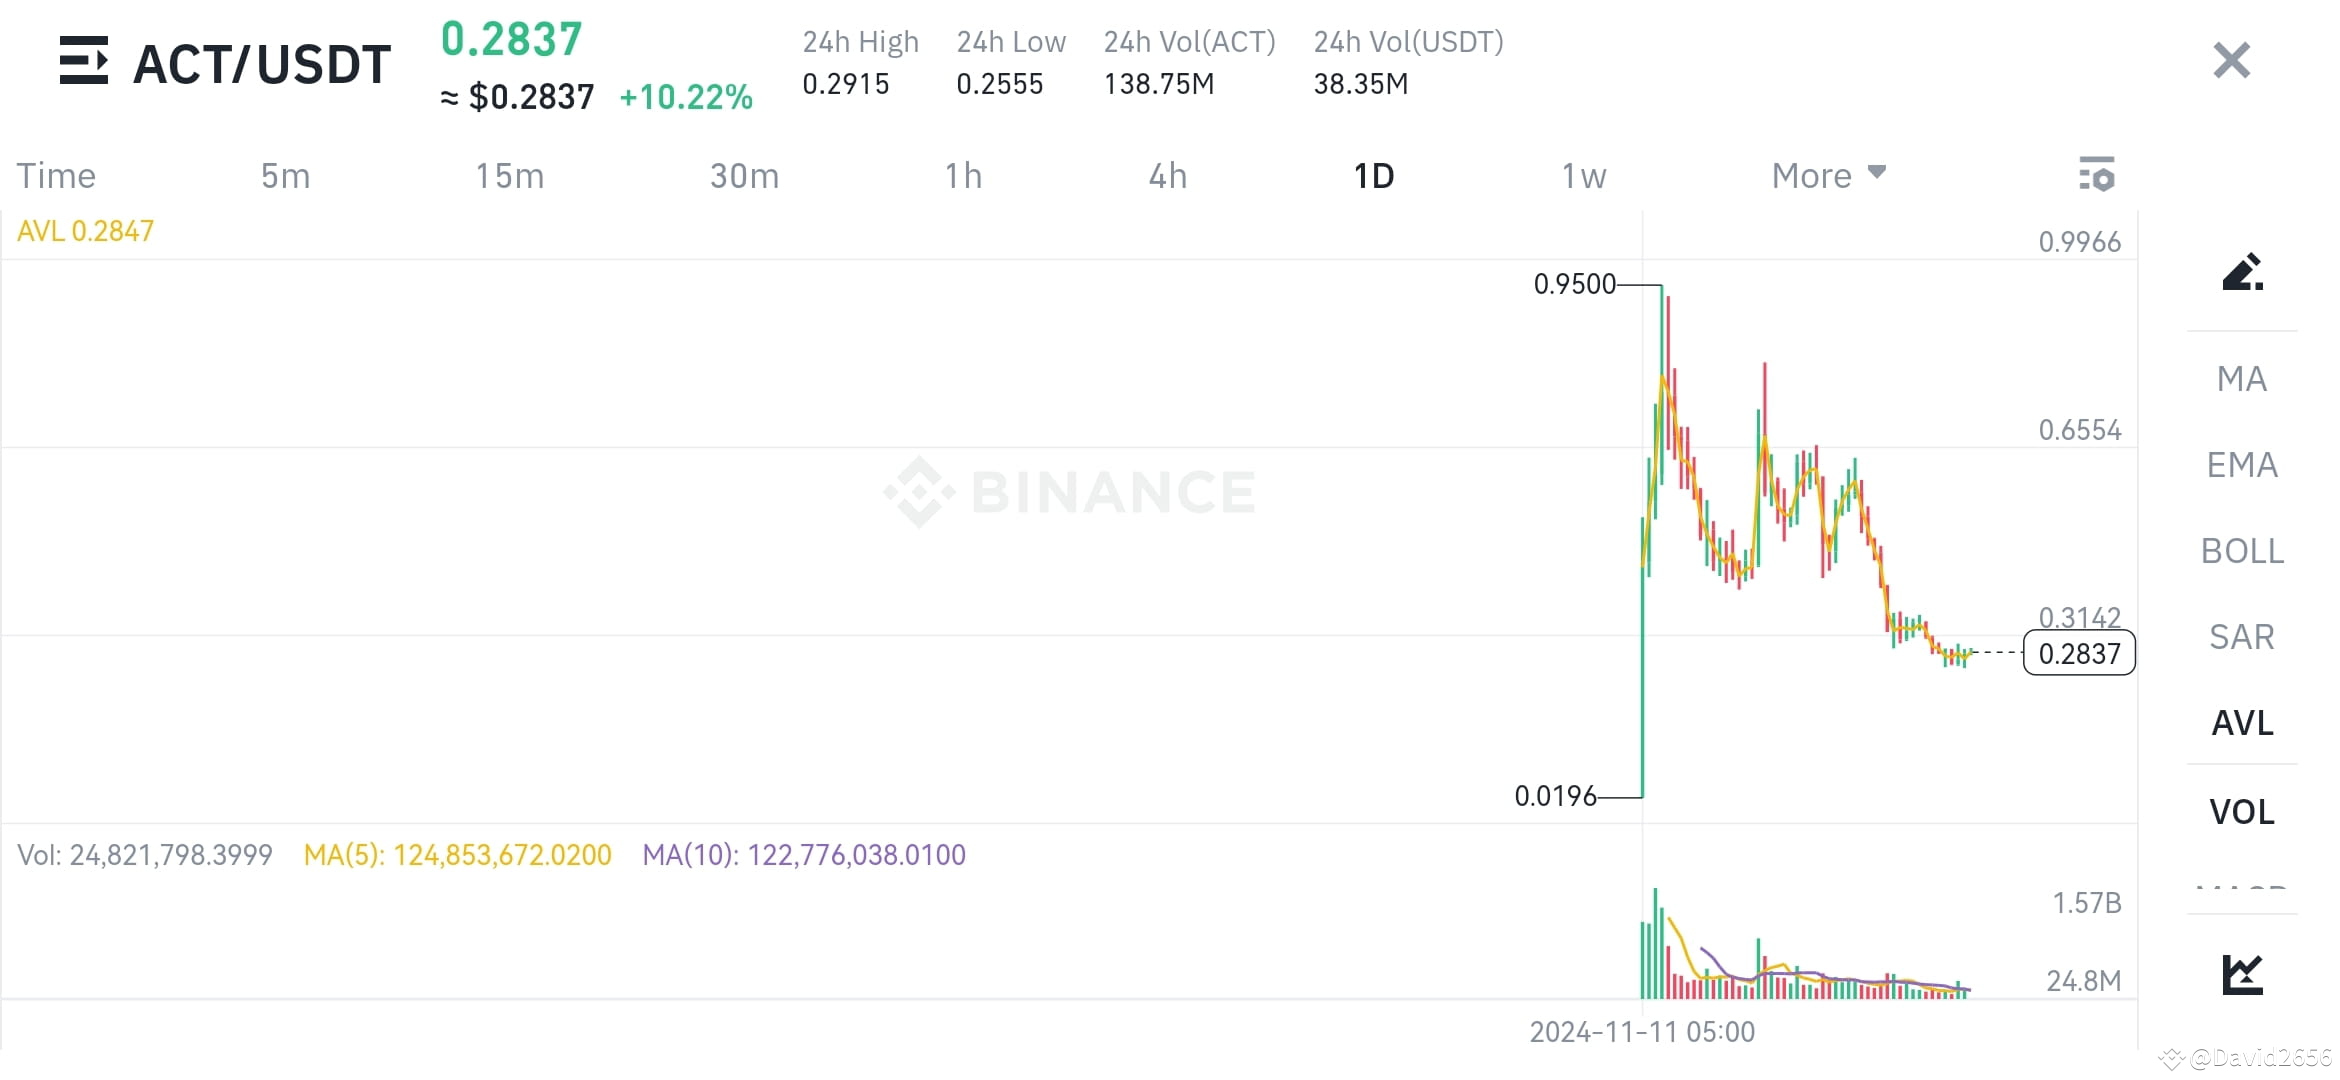This screenshot has height=1080, width=2340.
Task: Click the current price tag 0.2837
Action: (2079, 653)
